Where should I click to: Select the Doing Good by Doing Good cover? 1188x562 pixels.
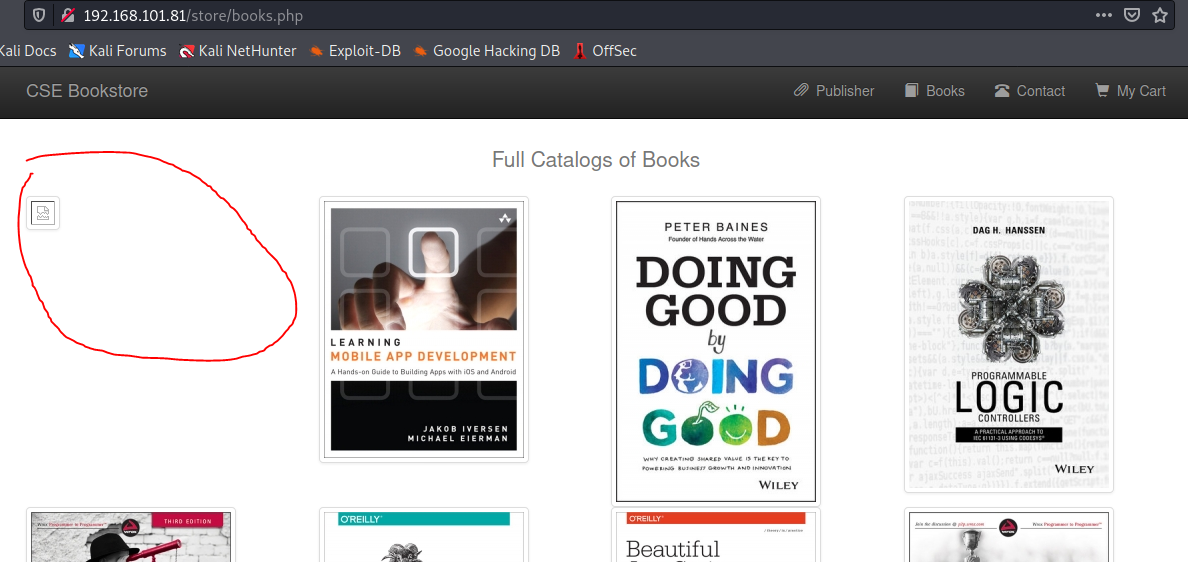[x=716, y=351]
